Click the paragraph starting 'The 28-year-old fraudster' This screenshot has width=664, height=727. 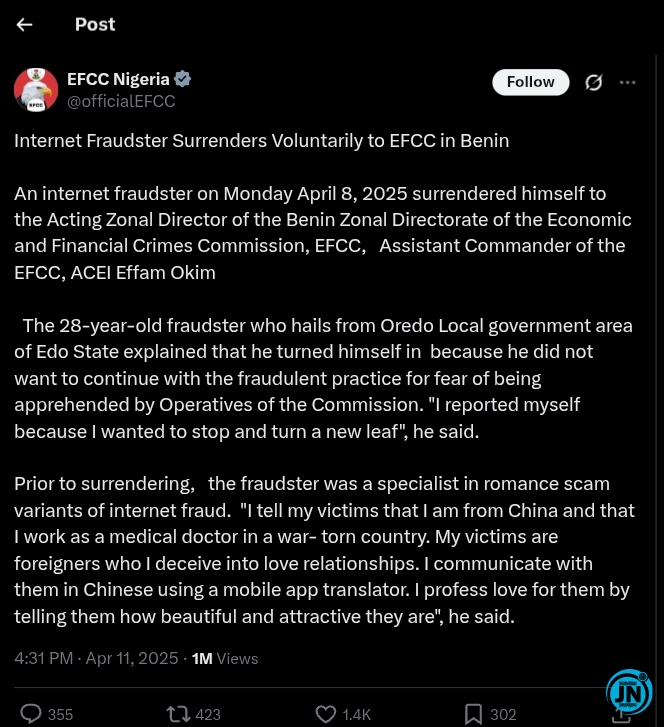pos(324,378)
